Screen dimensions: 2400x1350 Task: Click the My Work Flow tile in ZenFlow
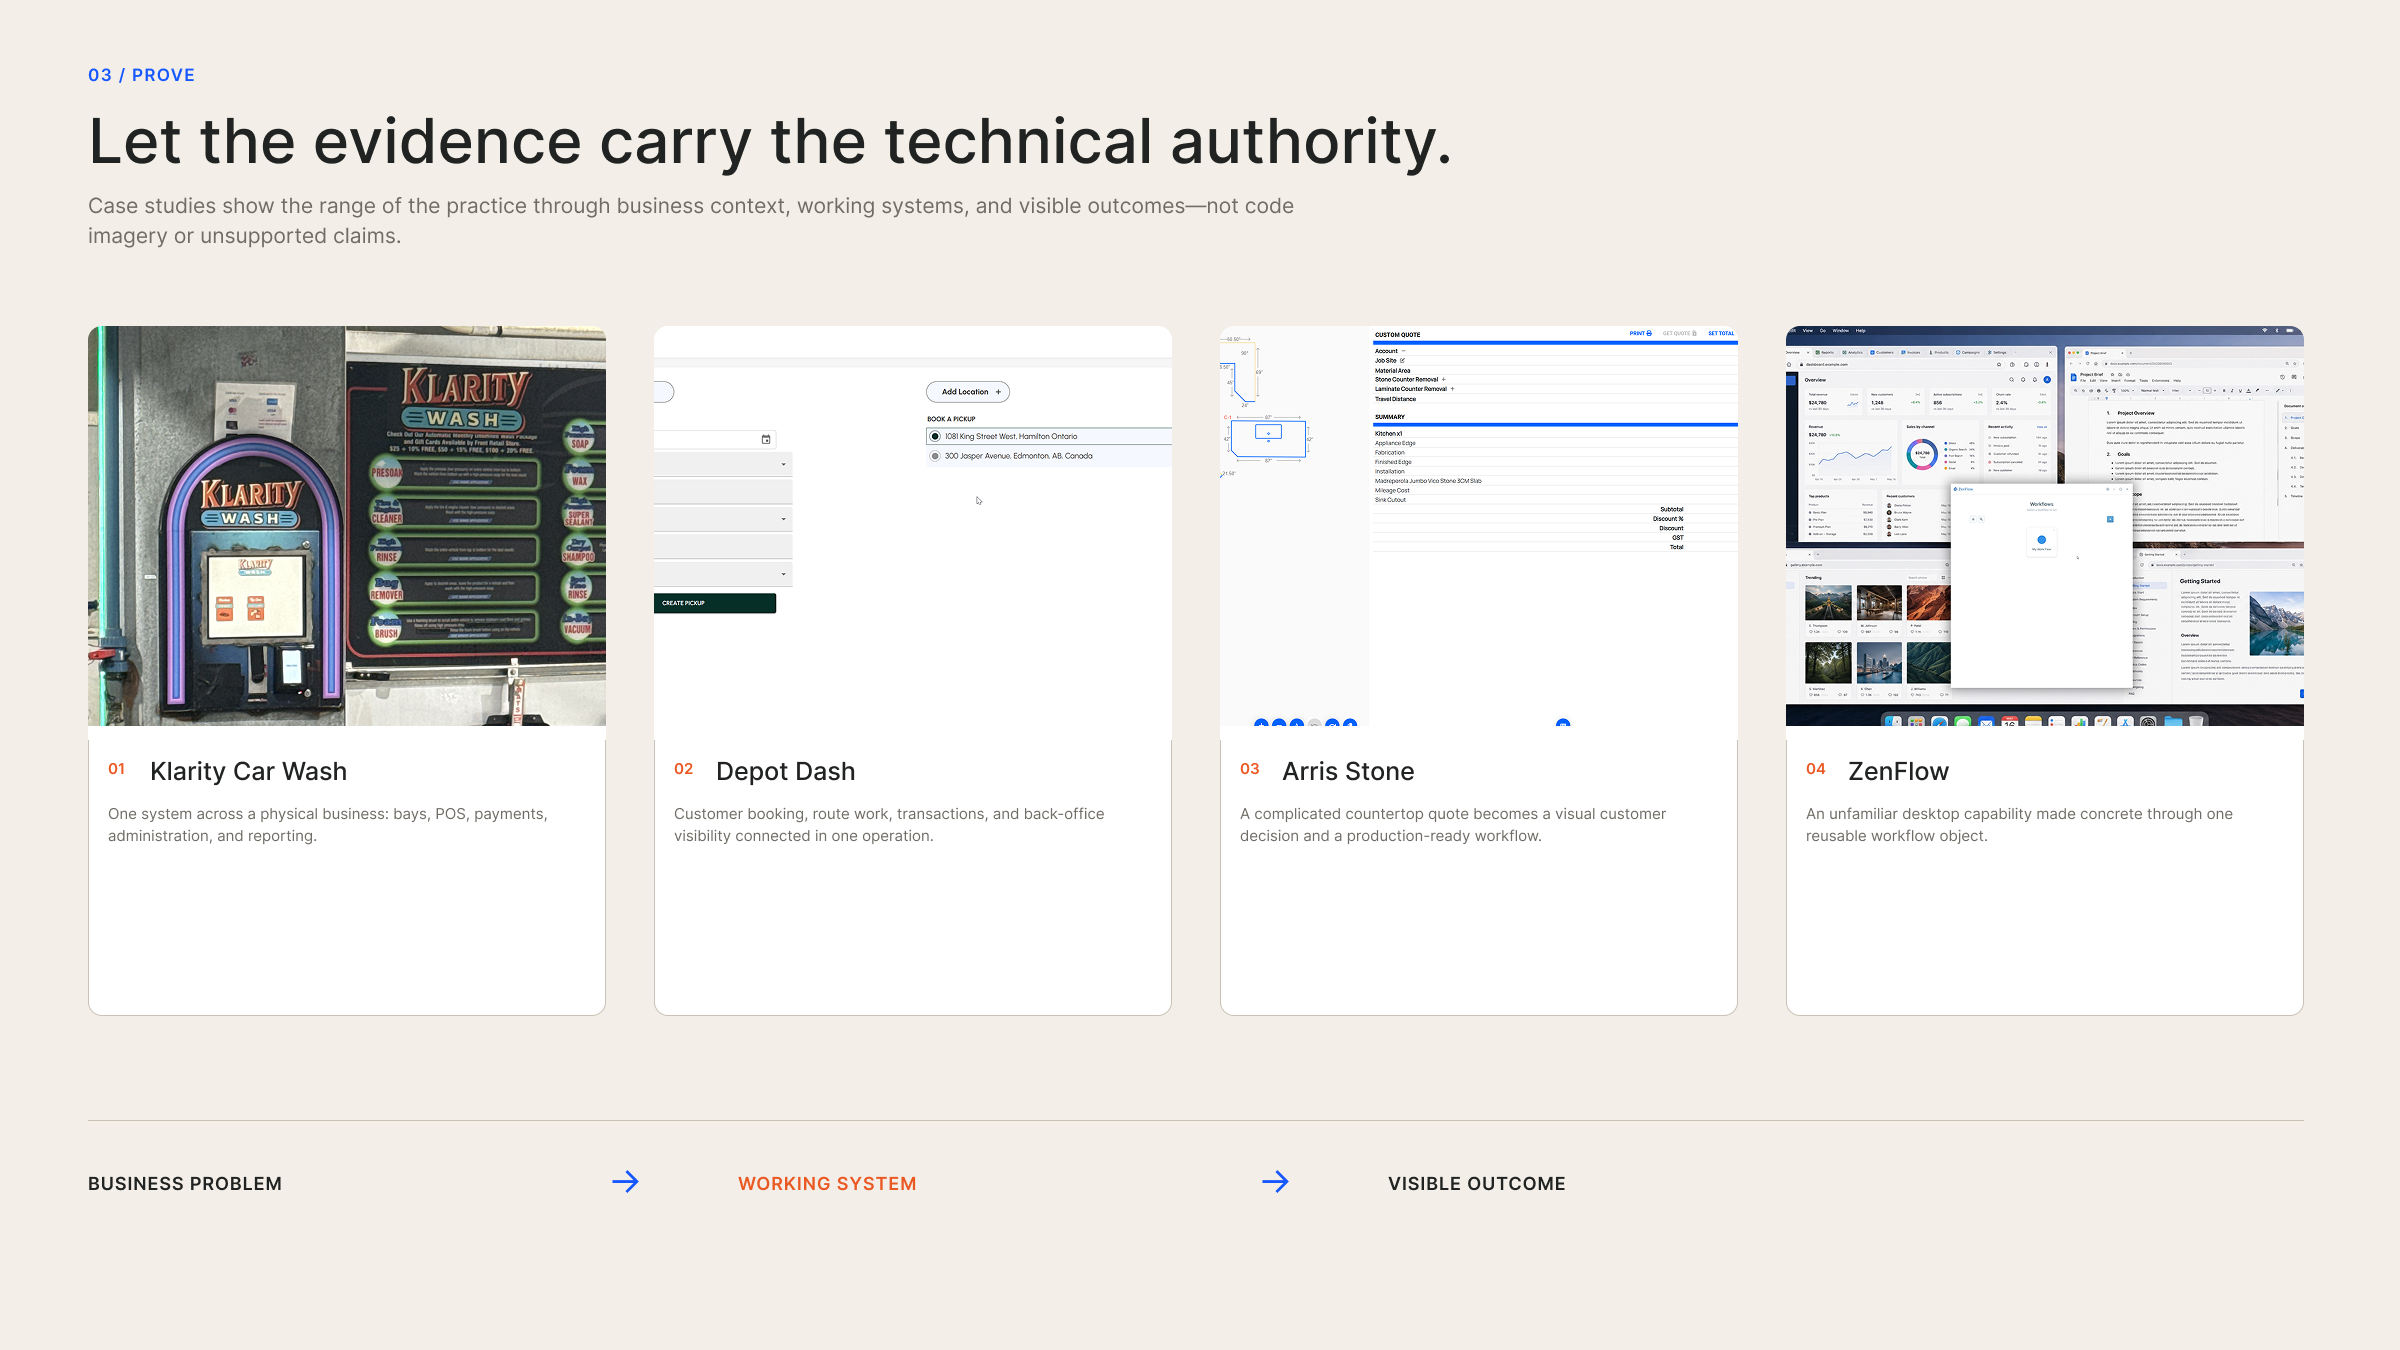click(2041, 543)
